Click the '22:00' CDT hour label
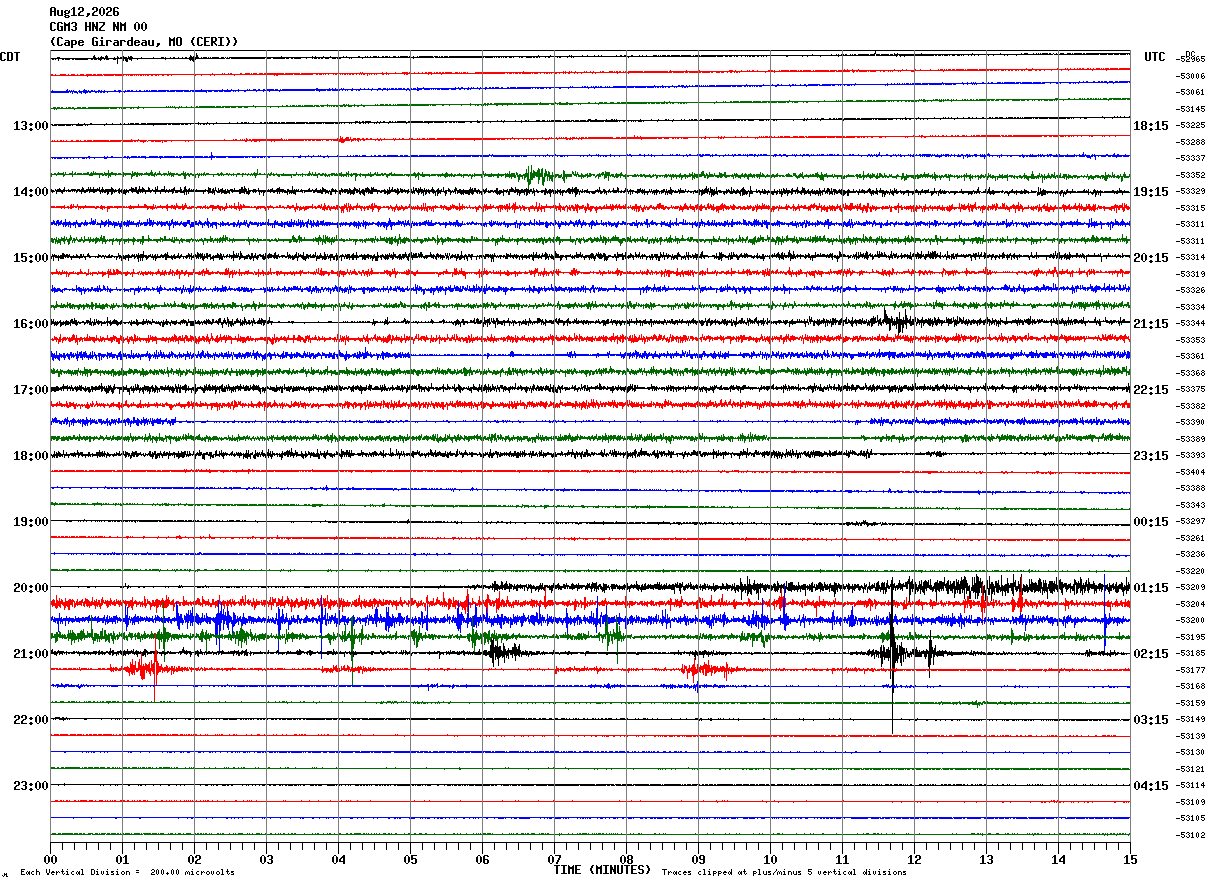Screen dimensions: 1210x886 30,720
